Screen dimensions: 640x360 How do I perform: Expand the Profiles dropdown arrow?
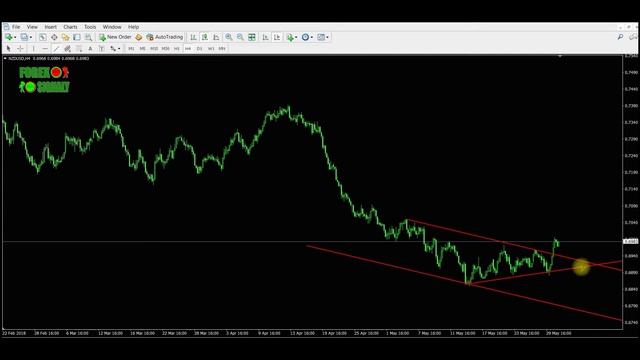(x=31, y=38)
